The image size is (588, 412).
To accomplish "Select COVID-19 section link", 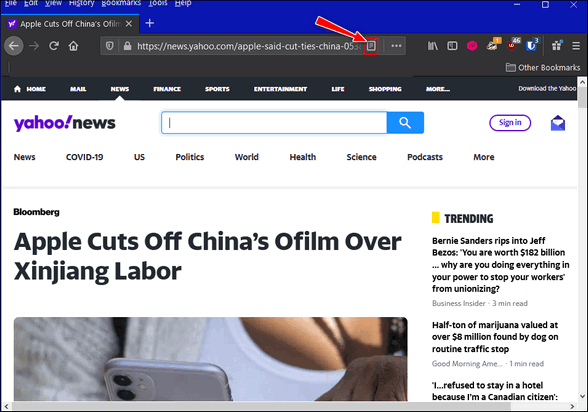I will 84,157.
